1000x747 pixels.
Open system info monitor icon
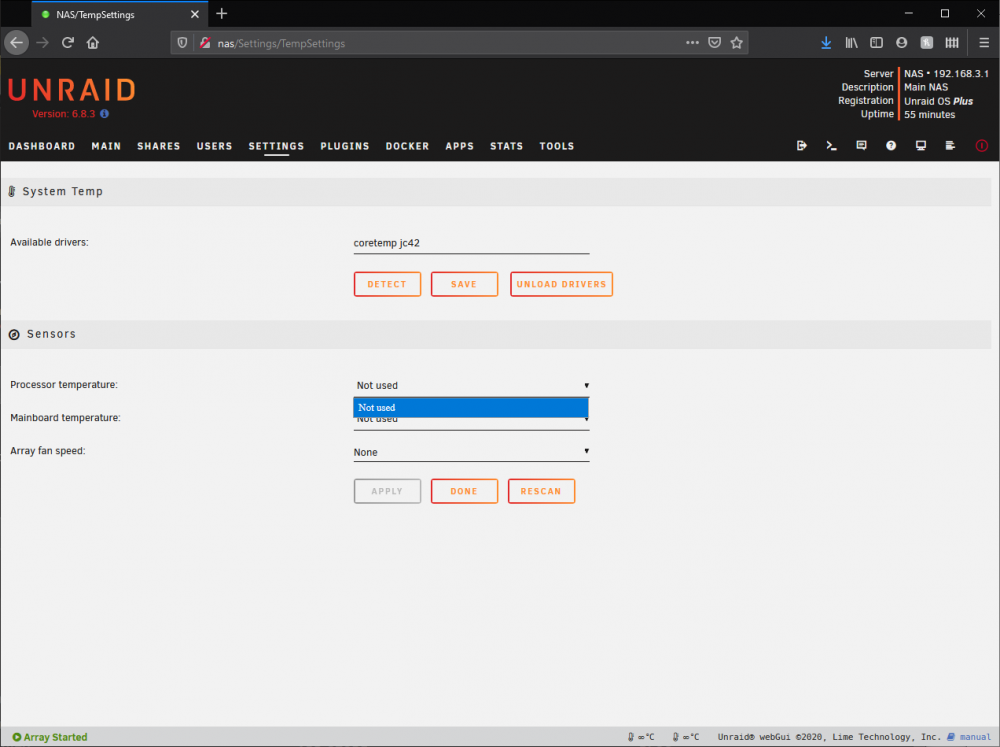[920, 145]
